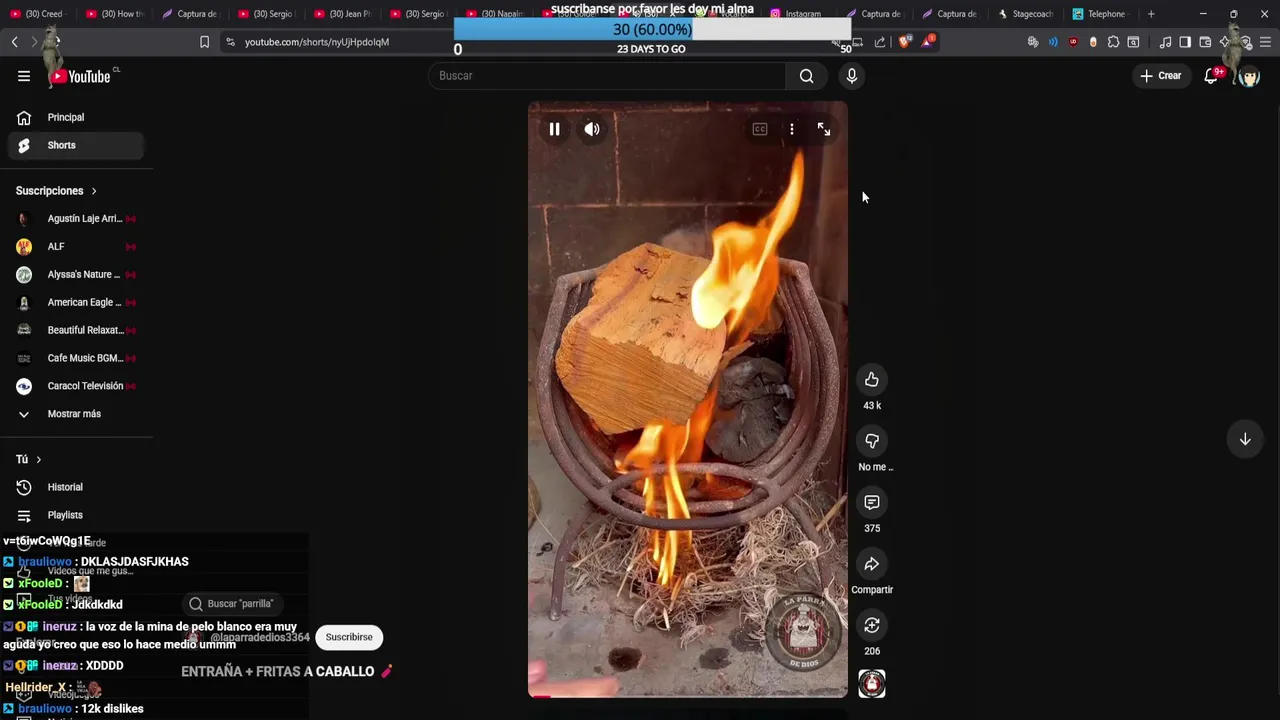Subscribe with the Suscribirse button
This screenshot has width=1280, height=720.
pos(349,637)
